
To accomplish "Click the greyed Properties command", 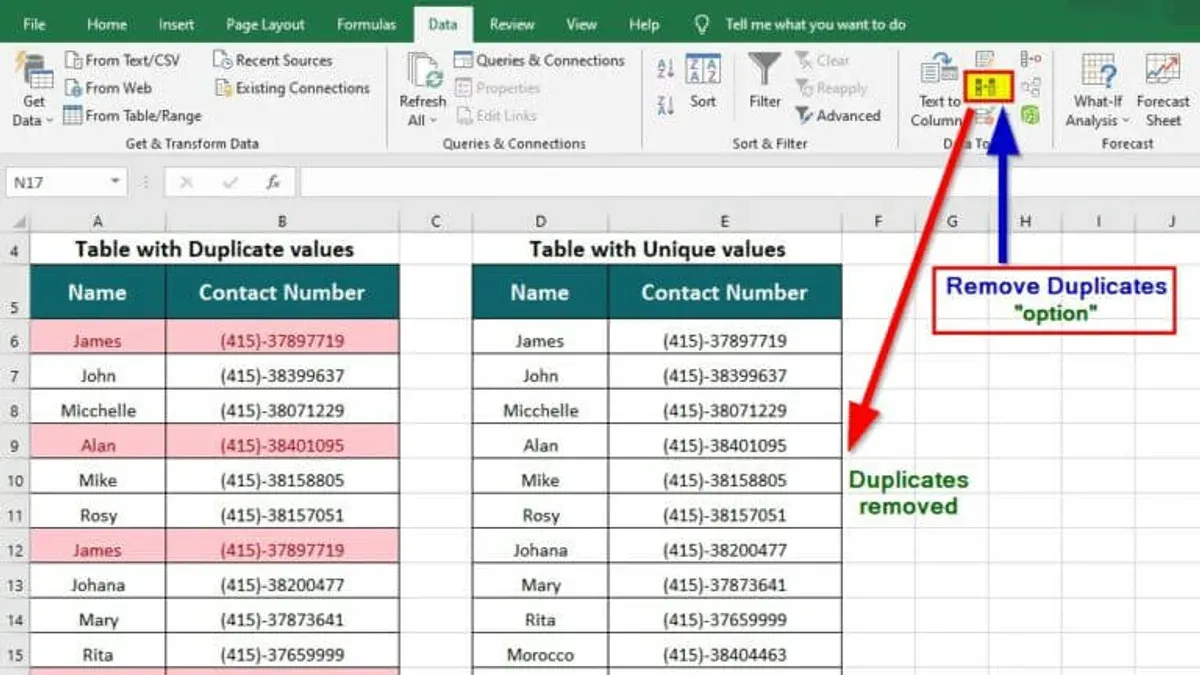I will coord(497,88).
